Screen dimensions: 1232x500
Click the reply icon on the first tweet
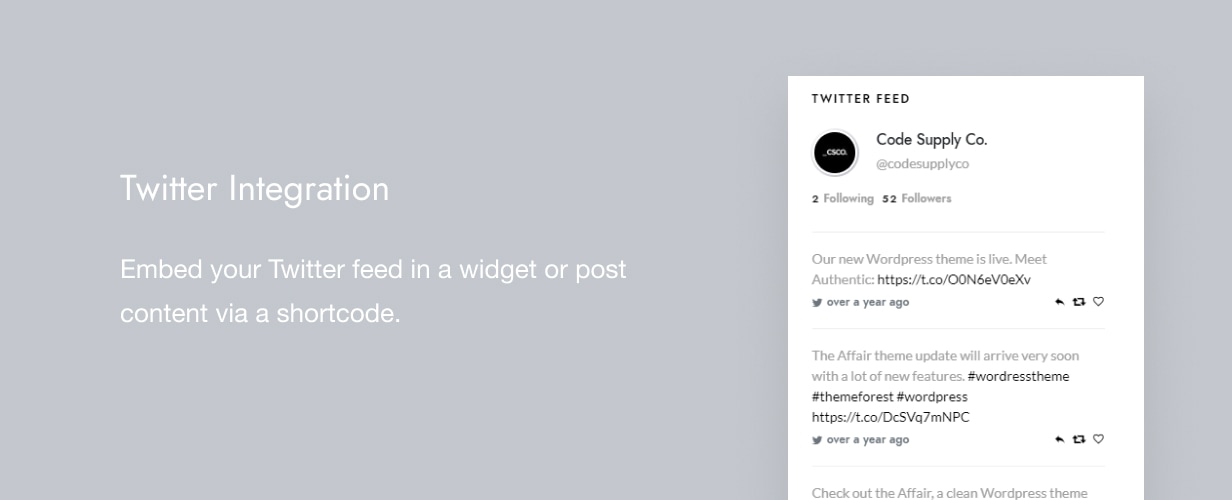pyautogui.click(x=1060, y=302)
